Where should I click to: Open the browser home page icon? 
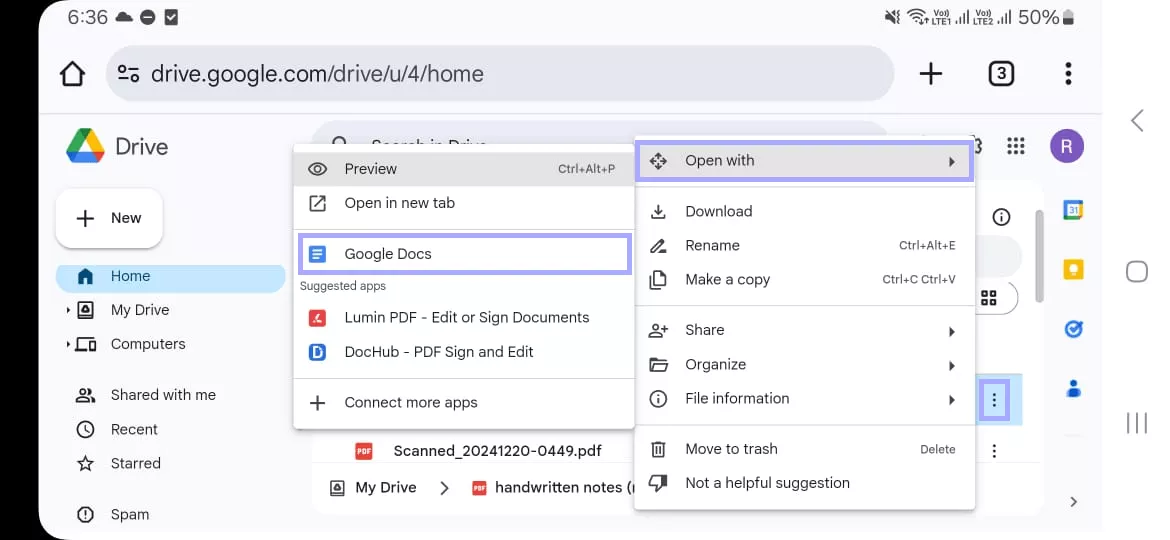tap(72, 74)
